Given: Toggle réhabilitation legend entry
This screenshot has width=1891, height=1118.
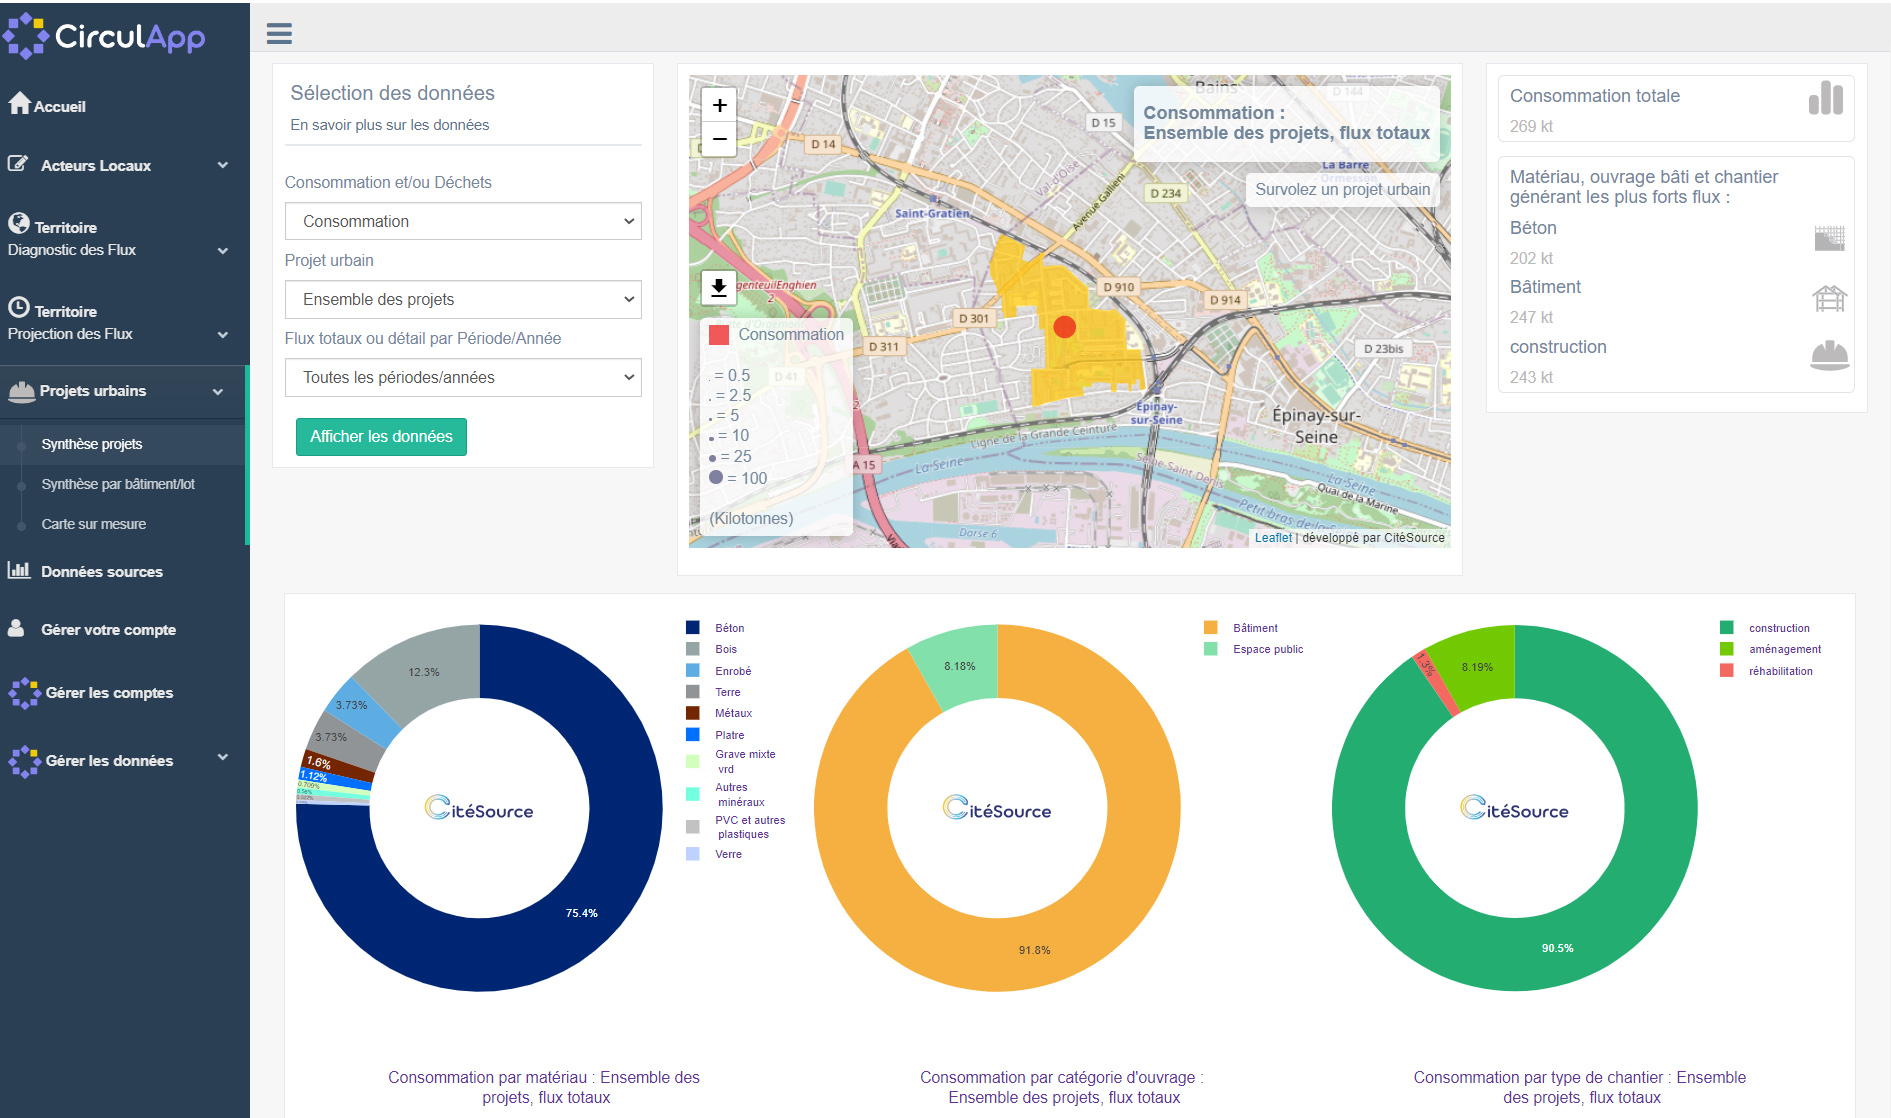Looking at the screenshot, I should click(x=1779, y=671).
